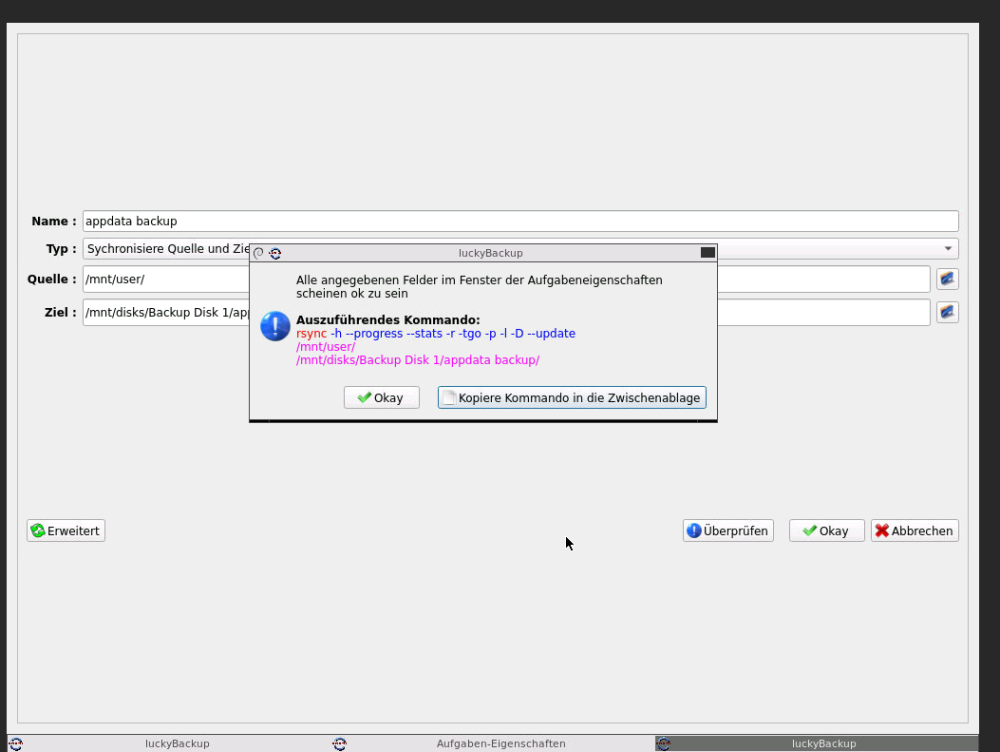Close the luckyBackup dialog via dark box
Screen dimensions: 1000x752
707,253
